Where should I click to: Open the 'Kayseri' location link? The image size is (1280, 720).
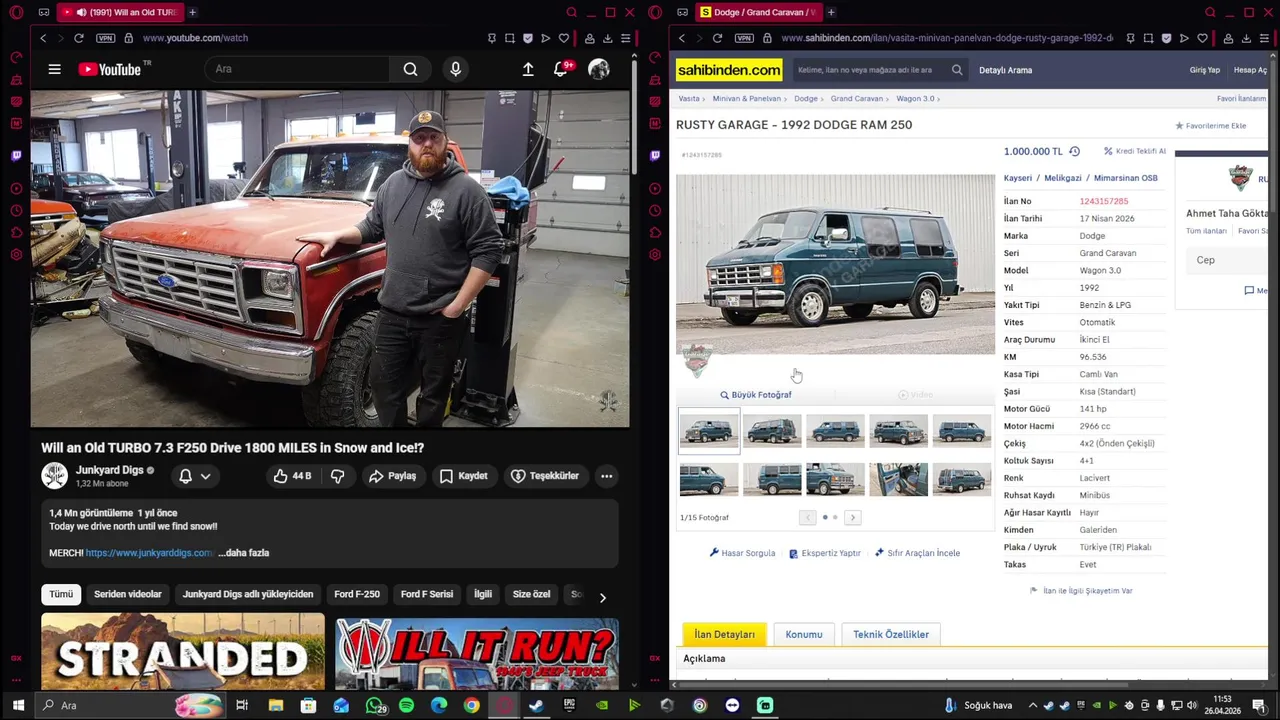[1018, 178]
